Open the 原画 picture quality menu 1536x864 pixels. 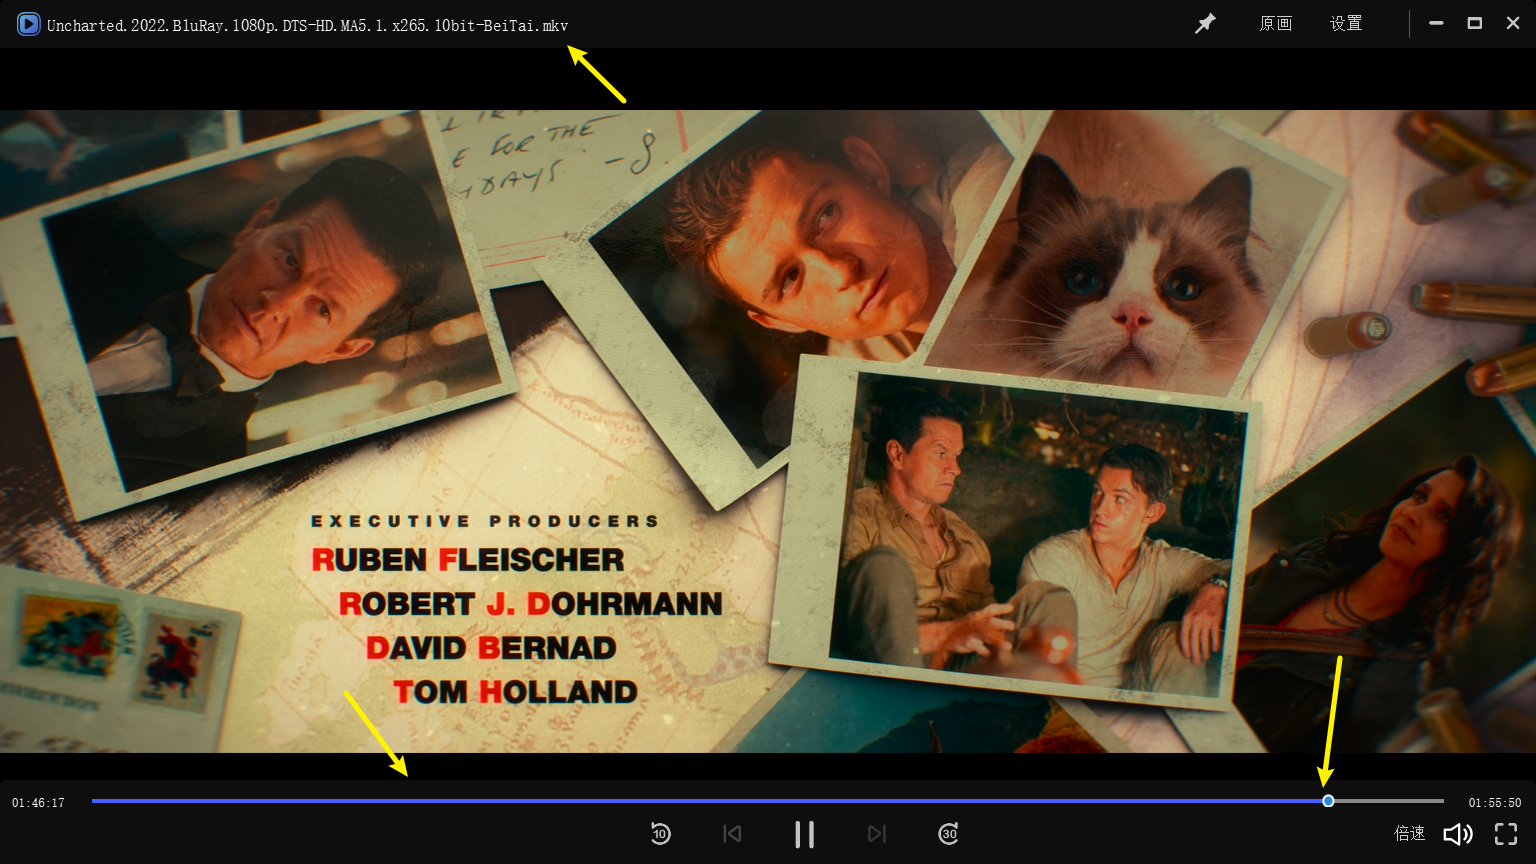point(1275,23)
